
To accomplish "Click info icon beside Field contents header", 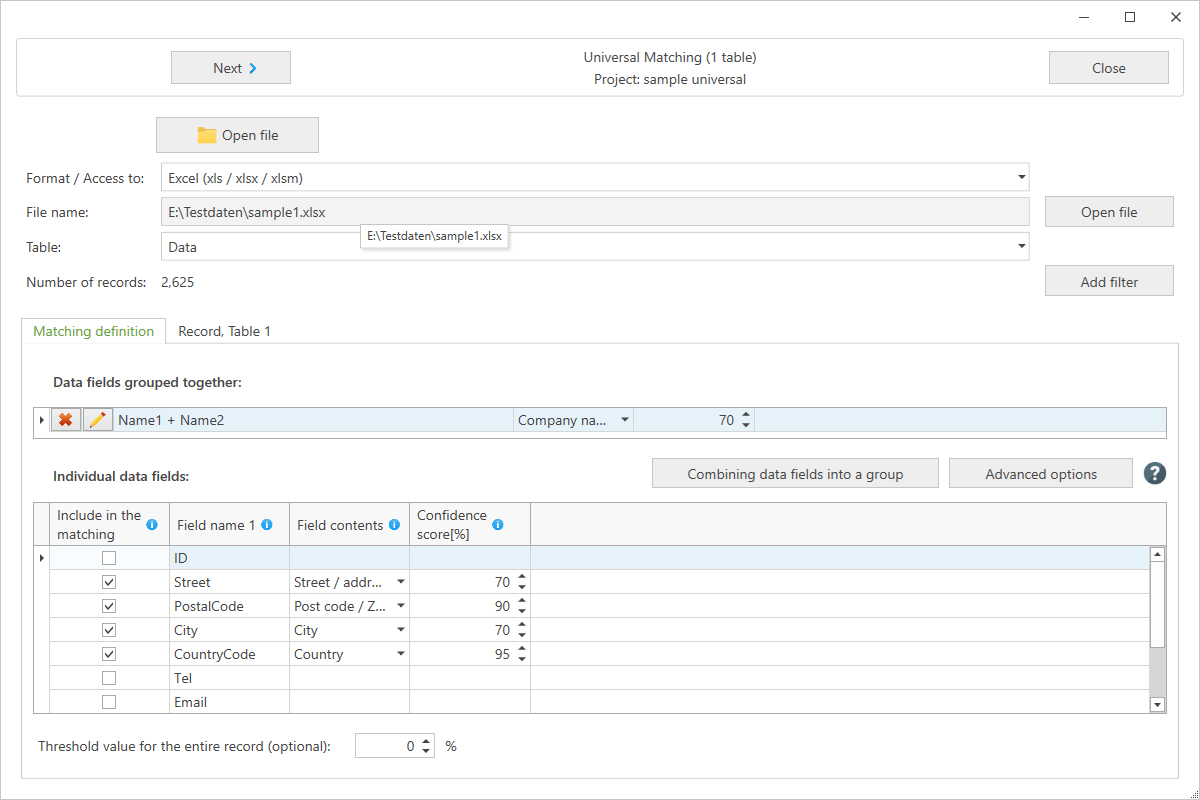I will 394,524.
